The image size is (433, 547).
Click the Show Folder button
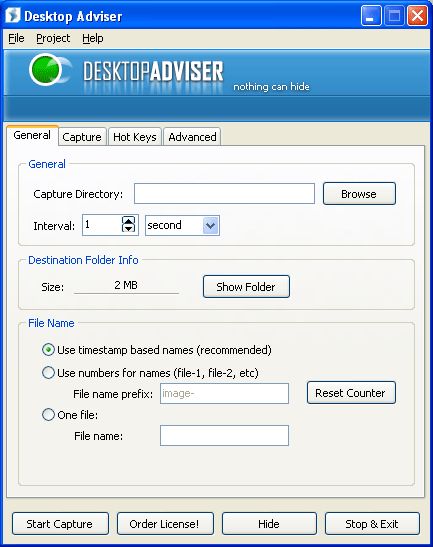click(x=246, y=286)
